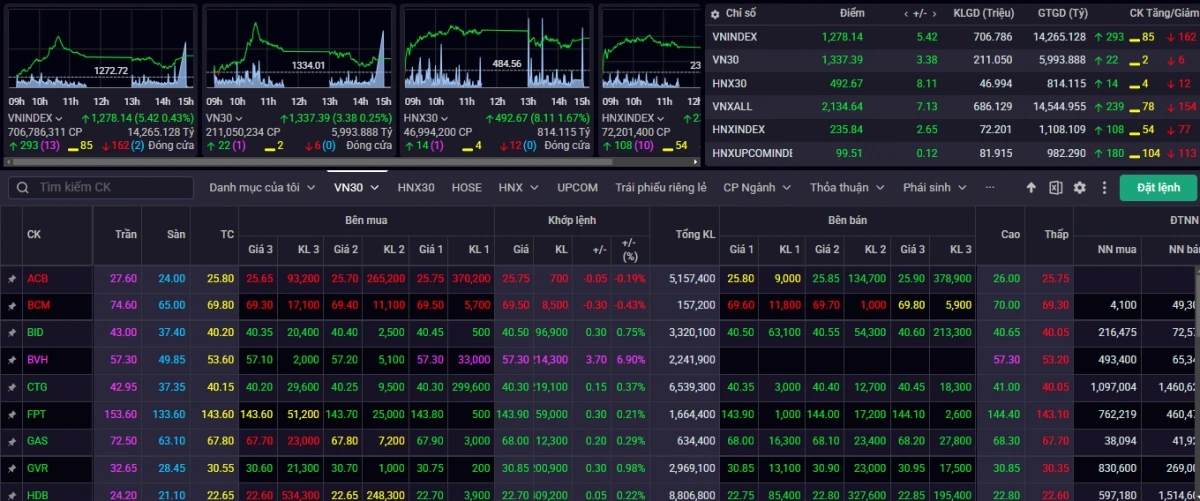1200x501 pixels.
Task: Pin the BID row
Action: point(12,332)
